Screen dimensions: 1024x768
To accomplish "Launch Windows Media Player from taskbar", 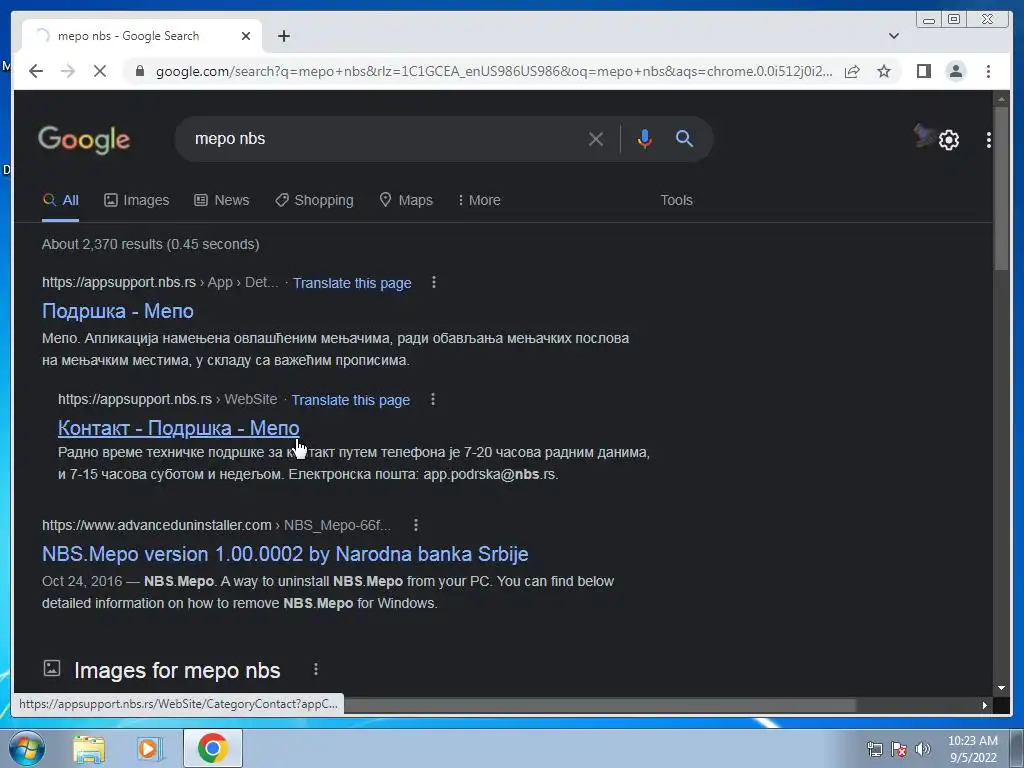I will click(x=150, y=748).
